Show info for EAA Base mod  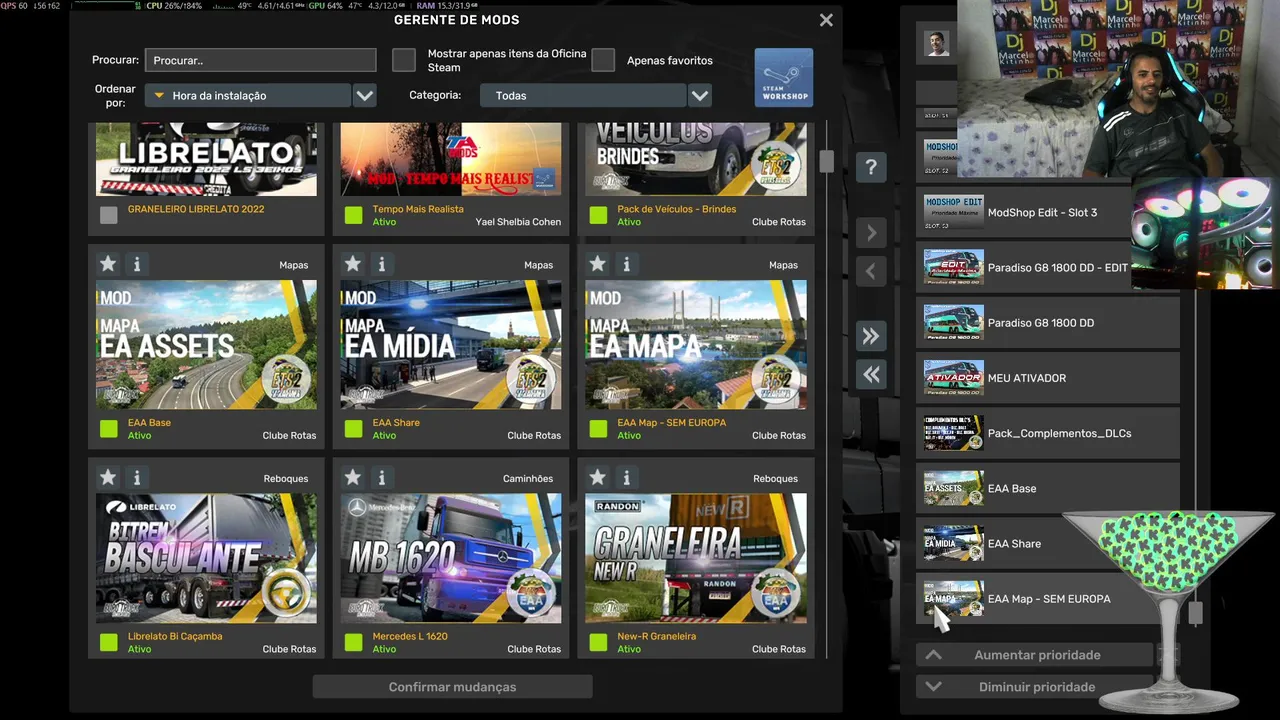coord(137,264)
